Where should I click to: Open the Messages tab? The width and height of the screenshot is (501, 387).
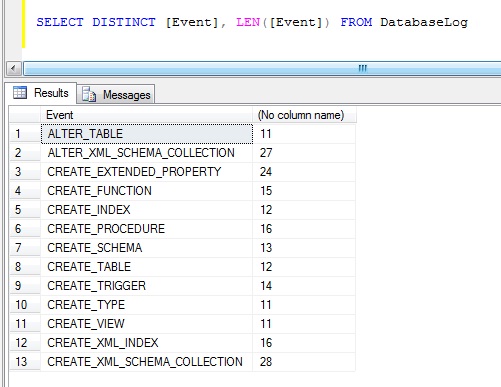point(116,94)
